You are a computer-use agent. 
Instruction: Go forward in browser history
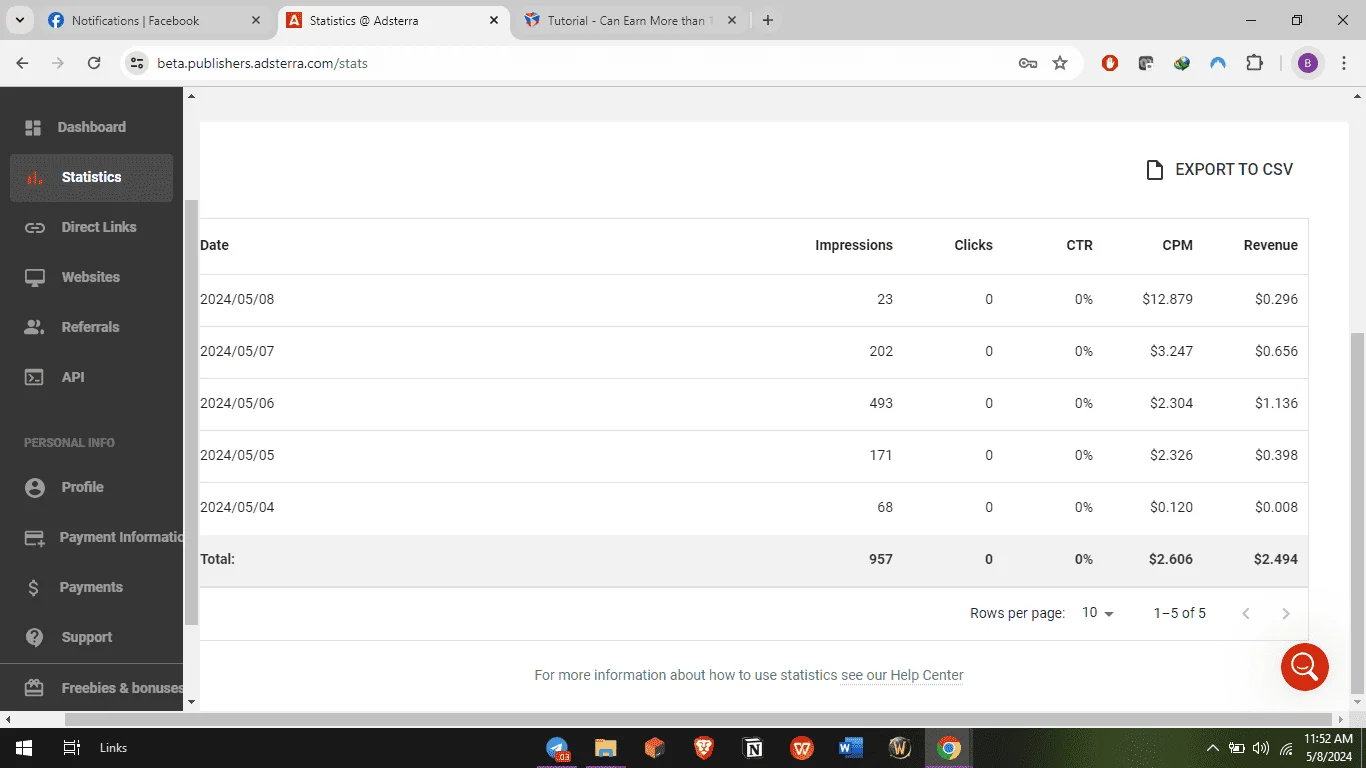click(58, 63)
